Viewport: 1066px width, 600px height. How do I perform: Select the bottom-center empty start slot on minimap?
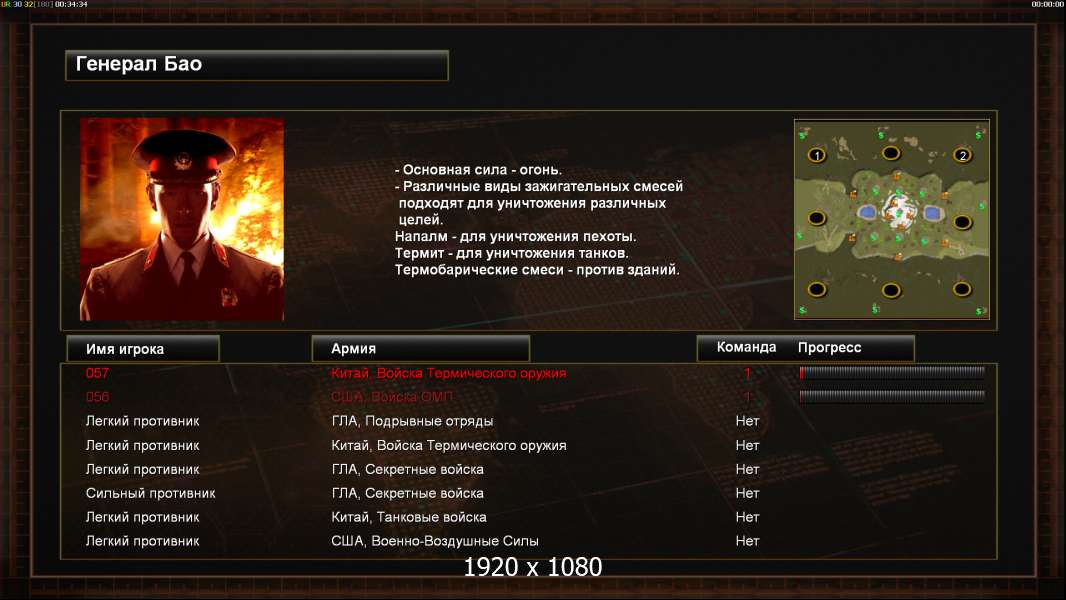[891, 291]
